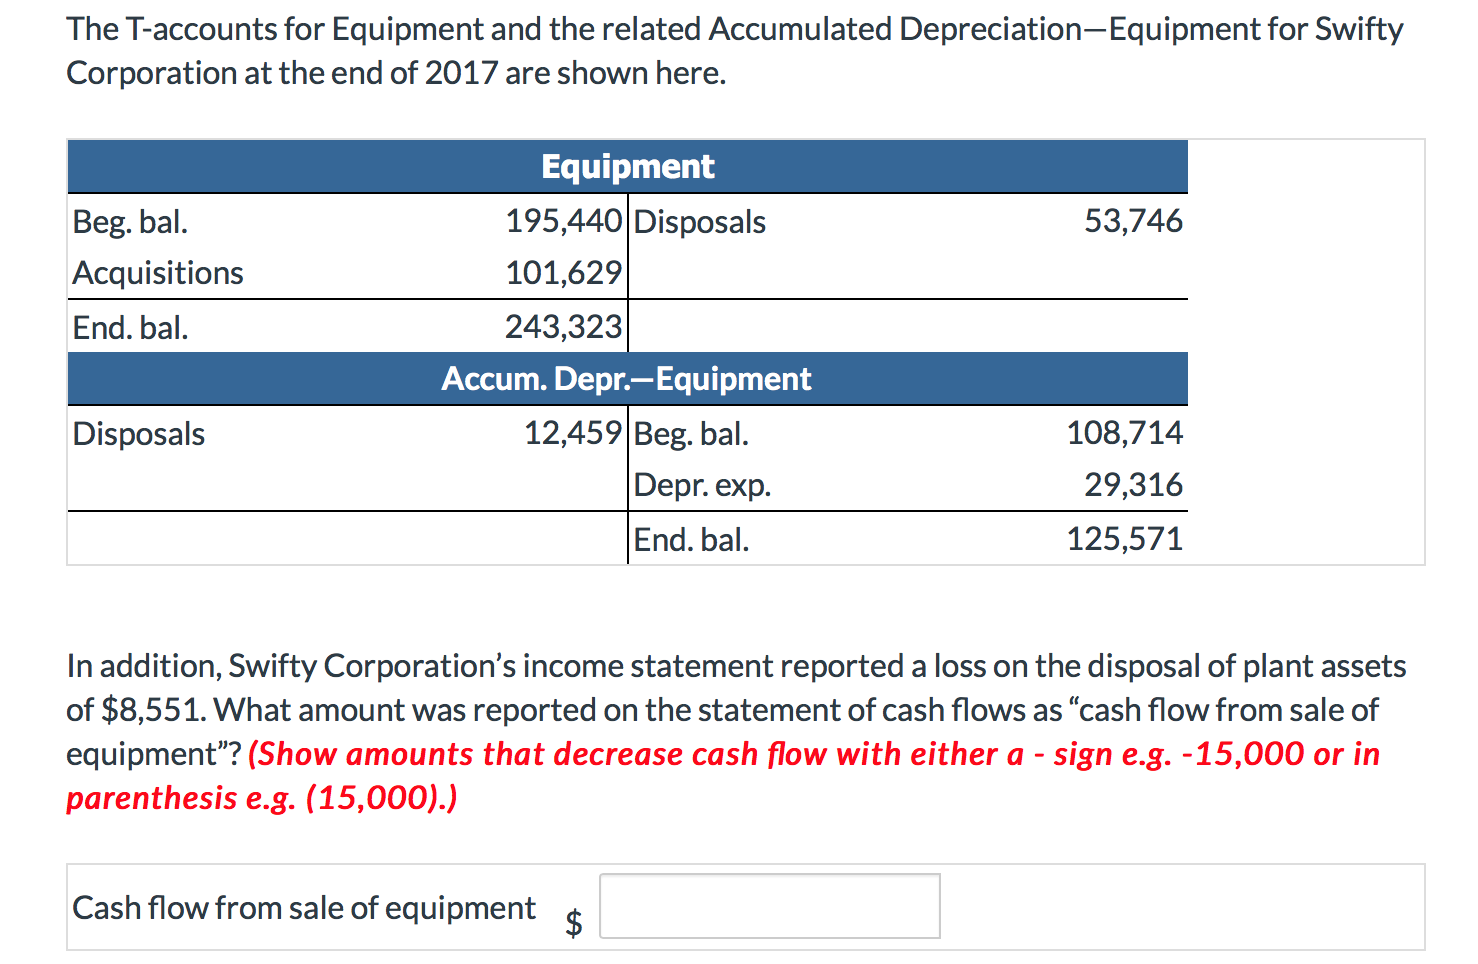Click the Disposals amount 53,746
Image resolution: width=1478 pixels, height=964 pixels.
(x=1133, y=221)
